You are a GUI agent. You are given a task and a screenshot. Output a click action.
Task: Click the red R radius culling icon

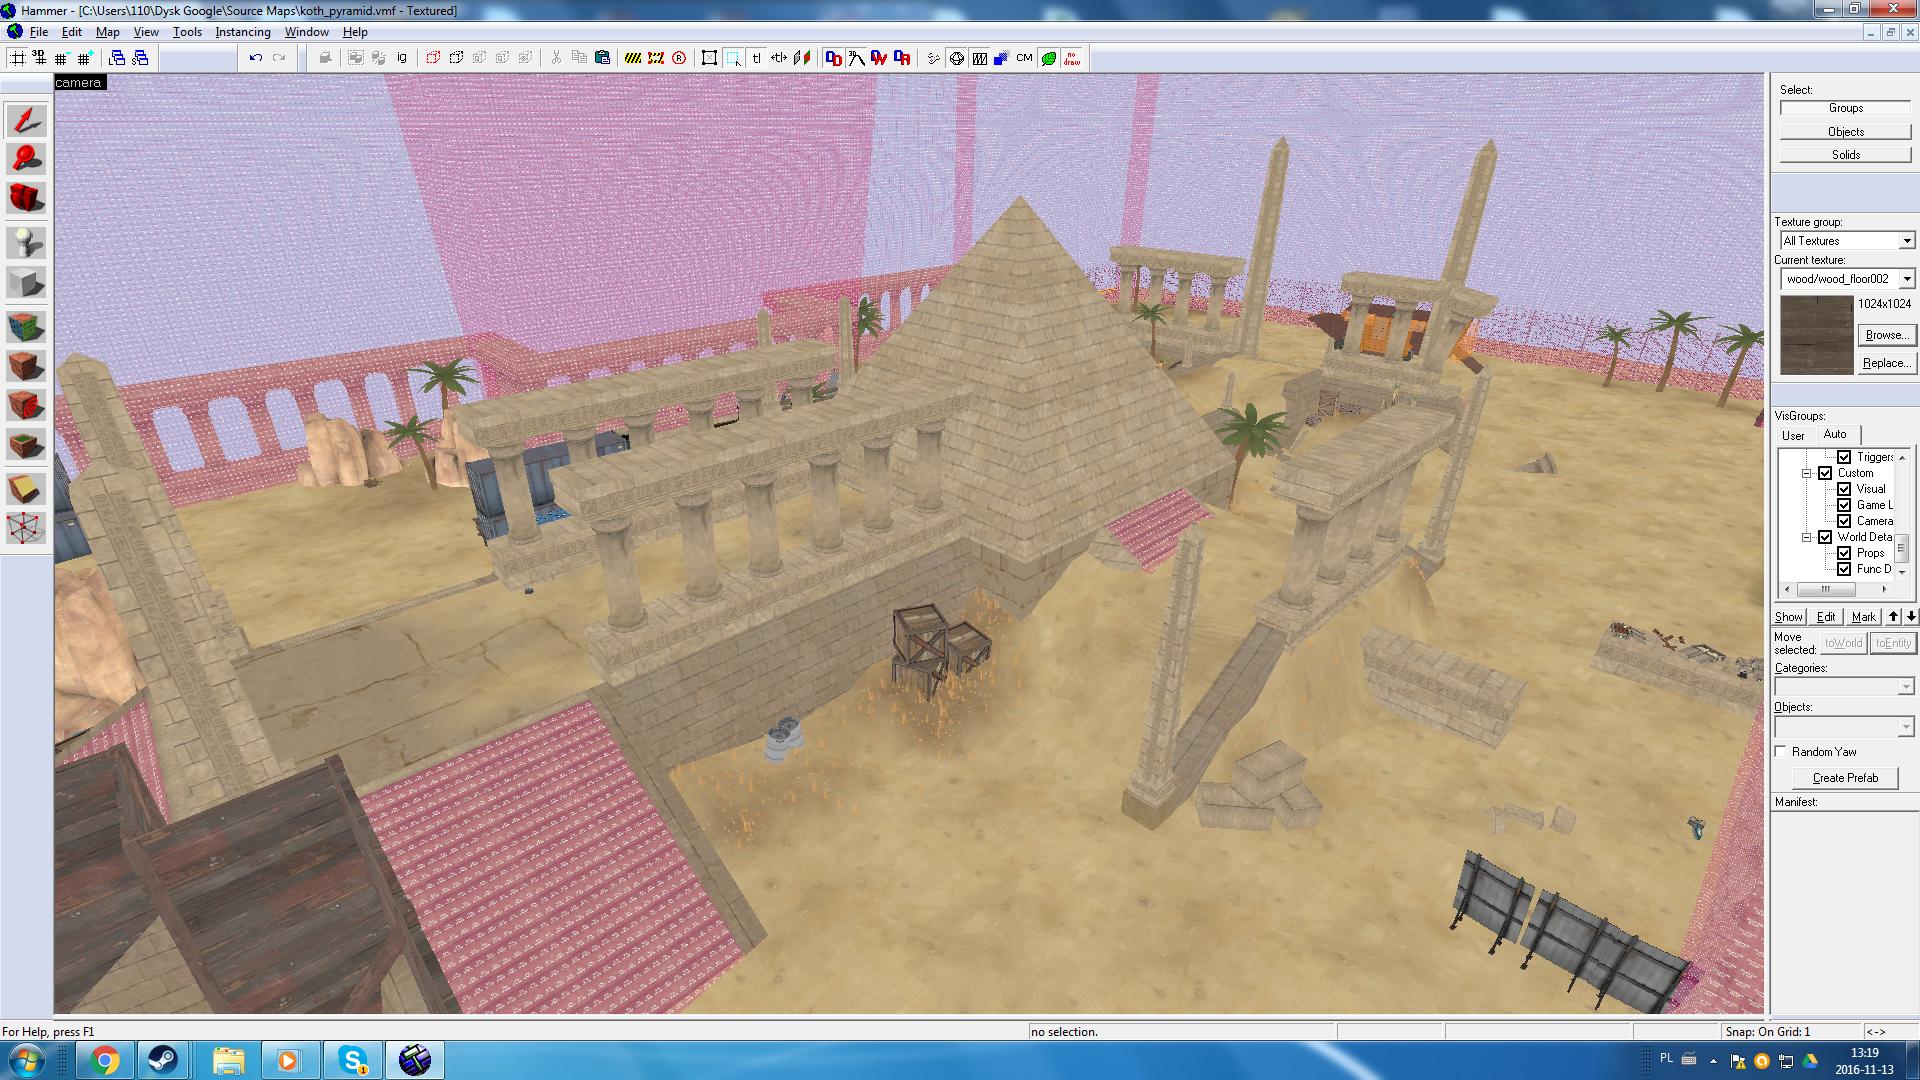[x=679, y=58]
